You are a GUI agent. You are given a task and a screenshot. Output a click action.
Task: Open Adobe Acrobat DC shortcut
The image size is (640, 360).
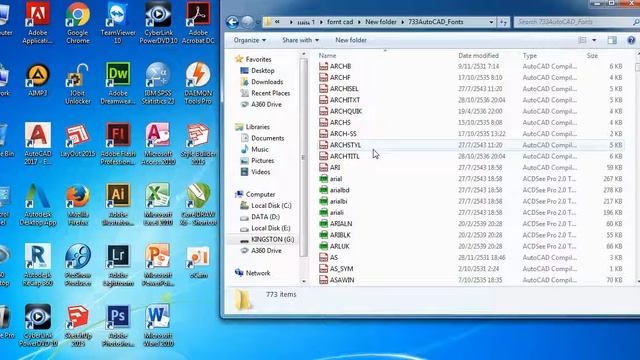[x=198, y=23]
